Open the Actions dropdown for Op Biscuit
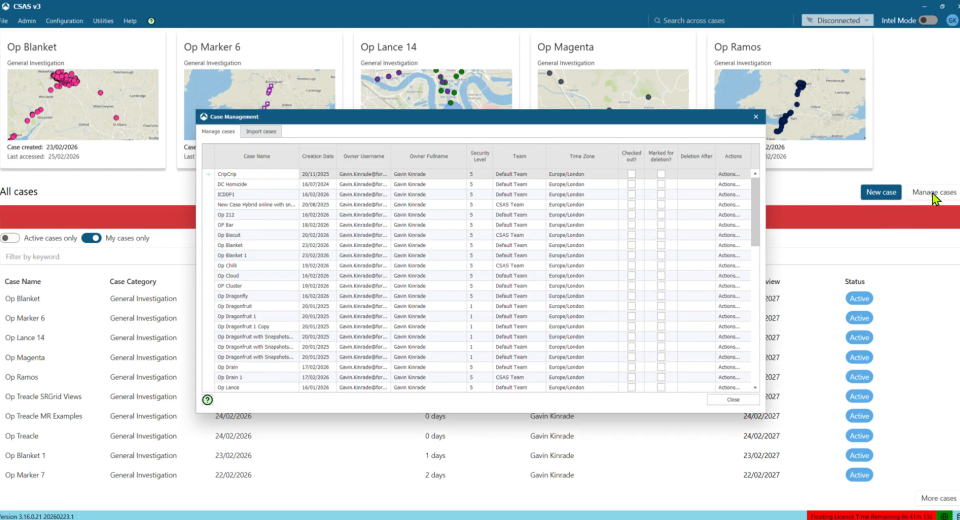960x520 pixels. coord(731,235)
